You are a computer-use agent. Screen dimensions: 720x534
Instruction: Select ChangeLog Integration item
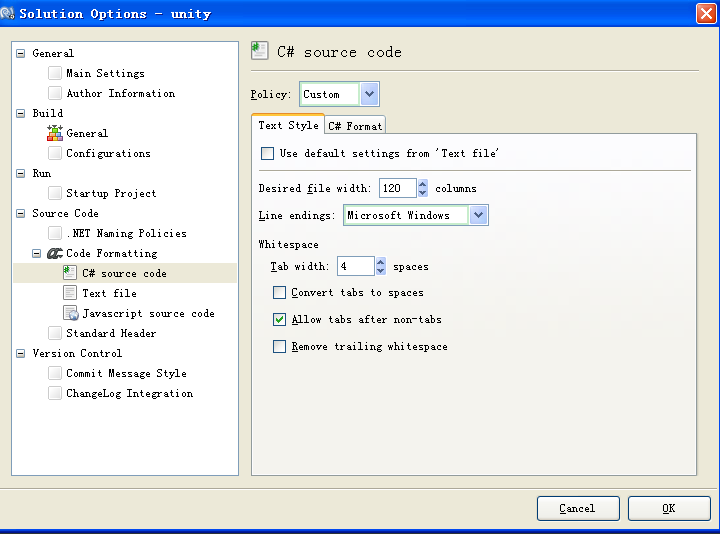pyautogui.click(x=129, y=393)
